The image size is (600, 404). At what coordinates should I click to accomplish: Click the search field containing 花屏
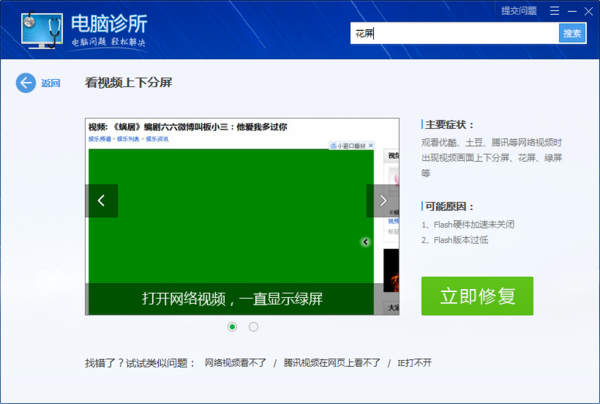click(455, 33)
